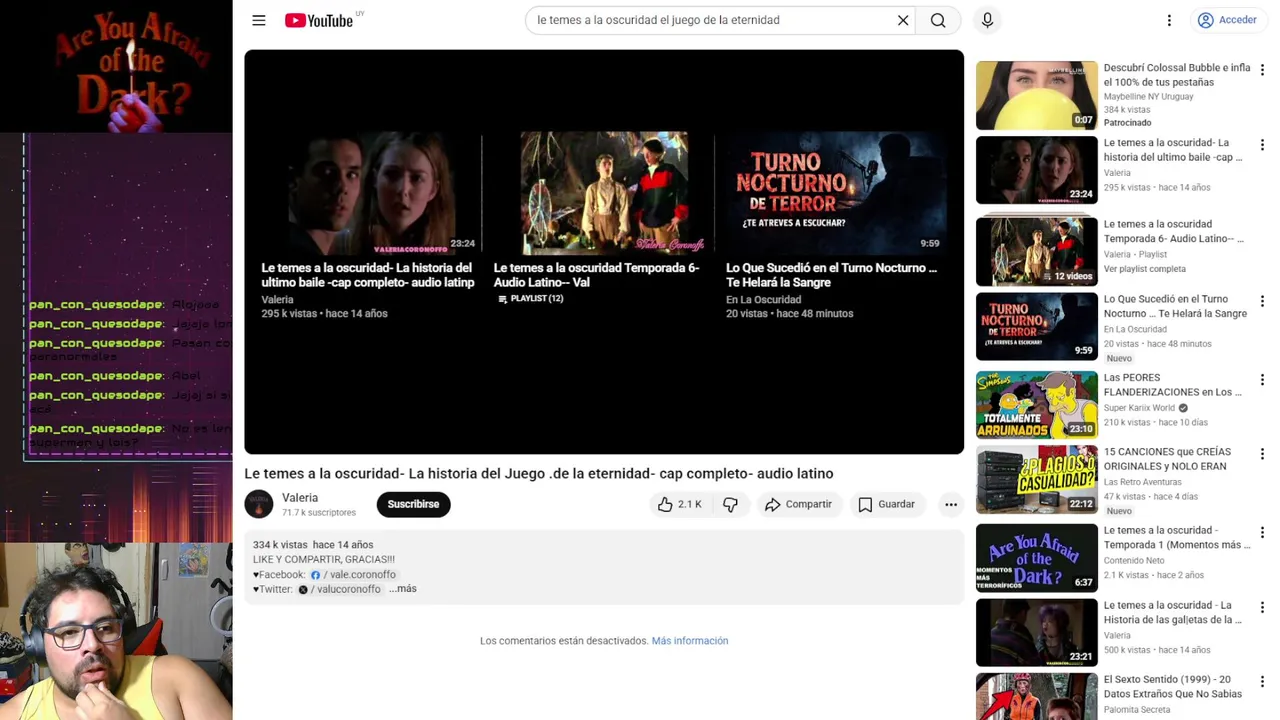Open Twitter link valucoronoffo

pyautogui.click(x=340, y=590)
